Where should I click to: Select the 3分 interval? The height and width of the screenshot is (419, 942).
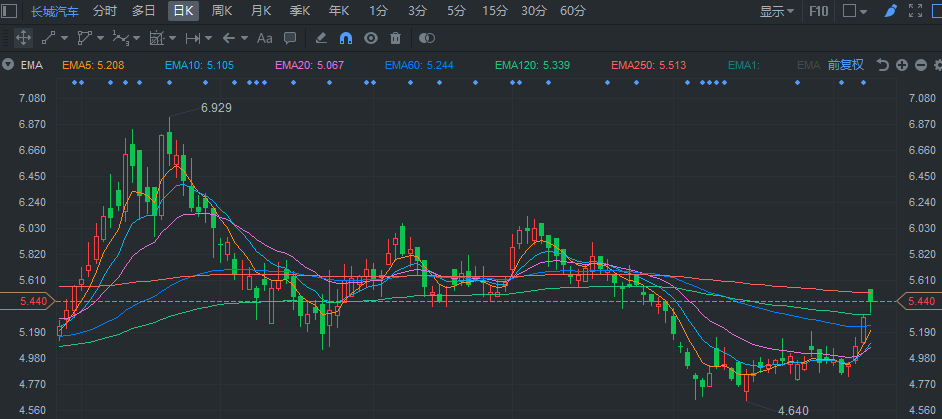point(417,11)
